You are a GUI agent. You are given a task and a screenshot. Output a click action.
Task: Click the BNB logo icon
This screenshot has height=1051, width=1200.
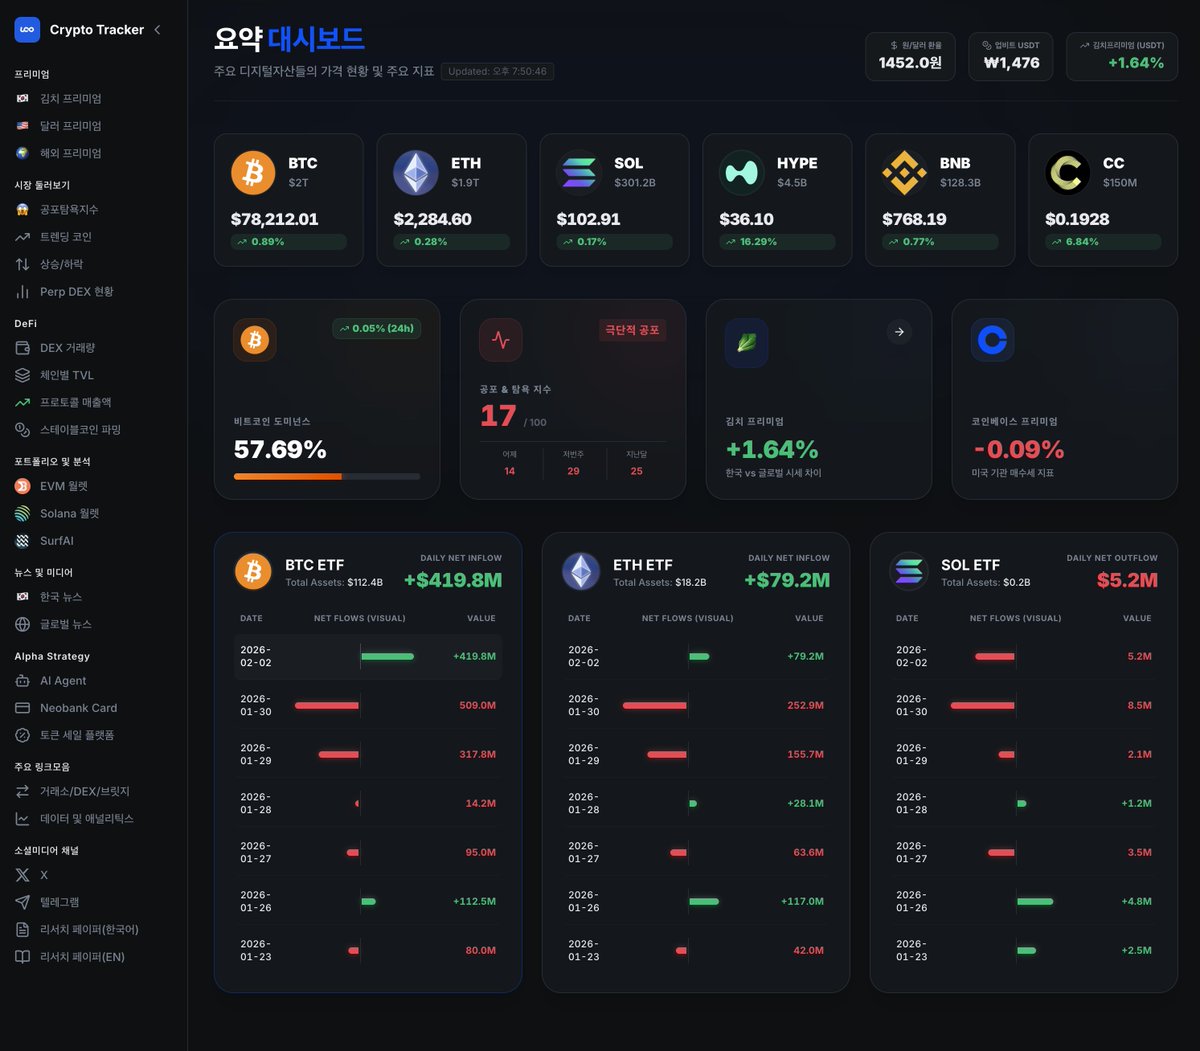click(904, 173)
